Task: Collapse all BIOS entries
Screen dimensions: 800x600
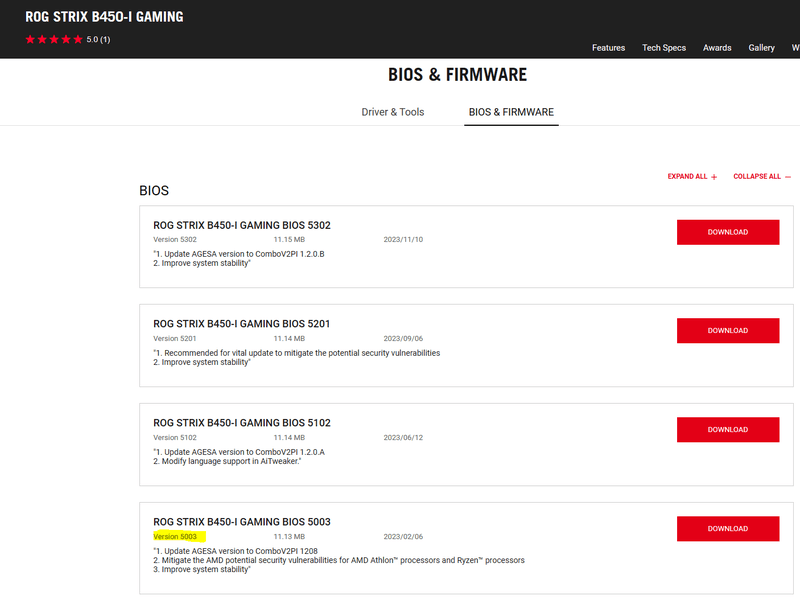Action: [762, 177]
